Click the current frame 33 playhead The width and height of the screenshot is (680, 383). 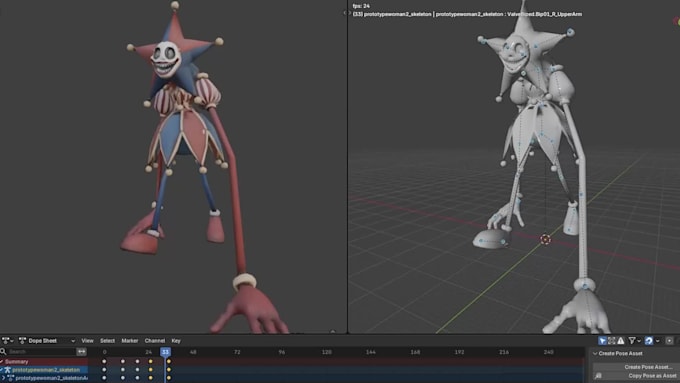coord(165,352)
